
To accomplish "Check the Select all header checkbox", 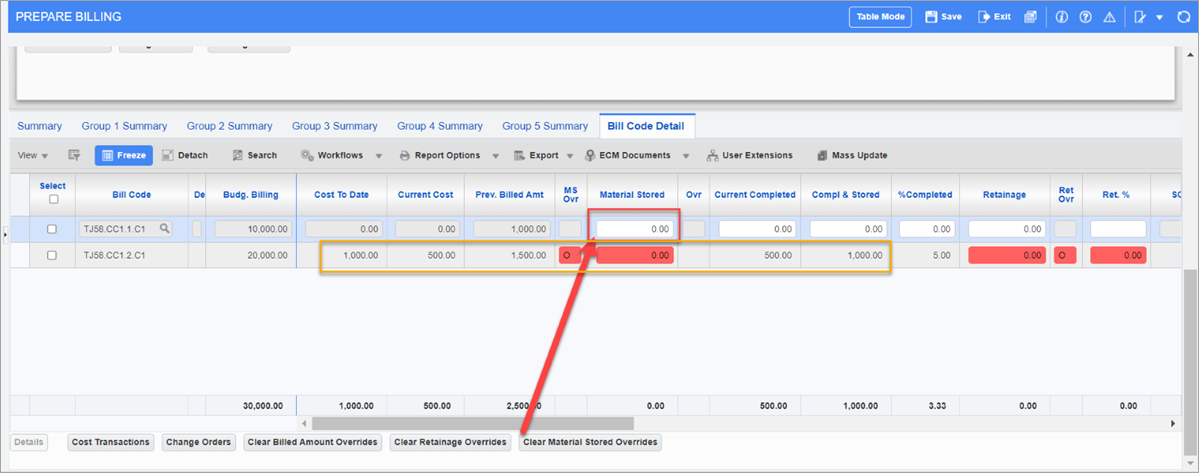I will point(52,199).
